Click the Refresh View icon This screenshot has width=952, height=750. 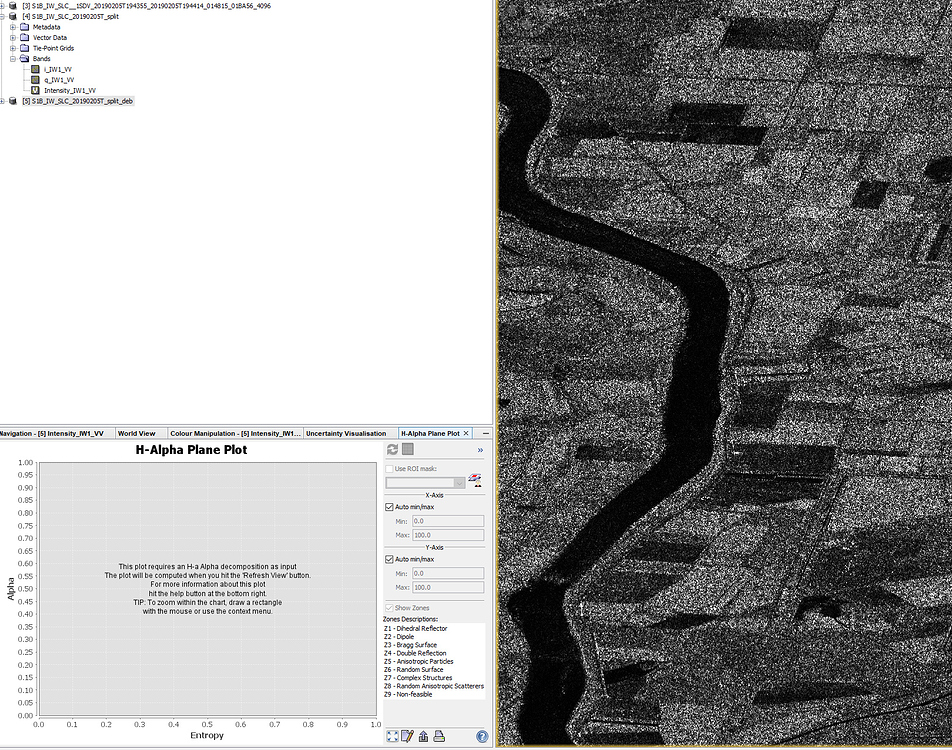point(393,450)
